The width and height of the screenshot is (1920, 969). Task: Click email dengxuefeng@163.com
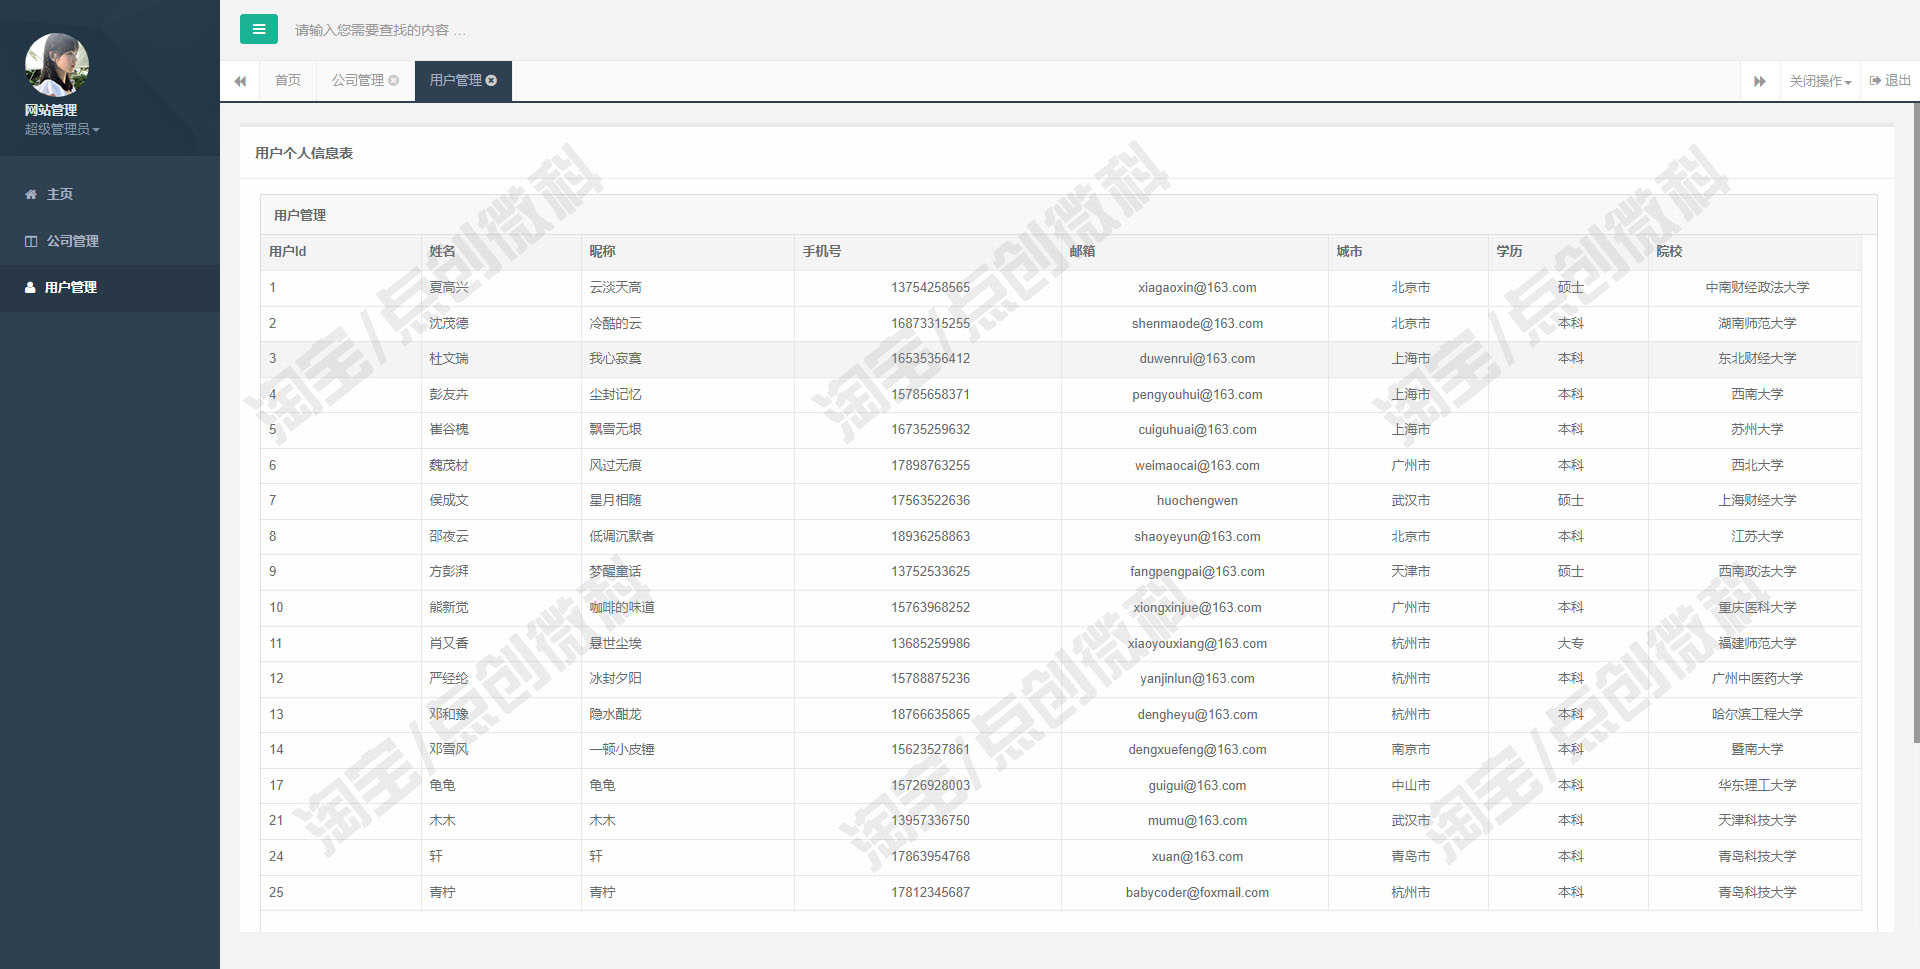[1197, 749]
